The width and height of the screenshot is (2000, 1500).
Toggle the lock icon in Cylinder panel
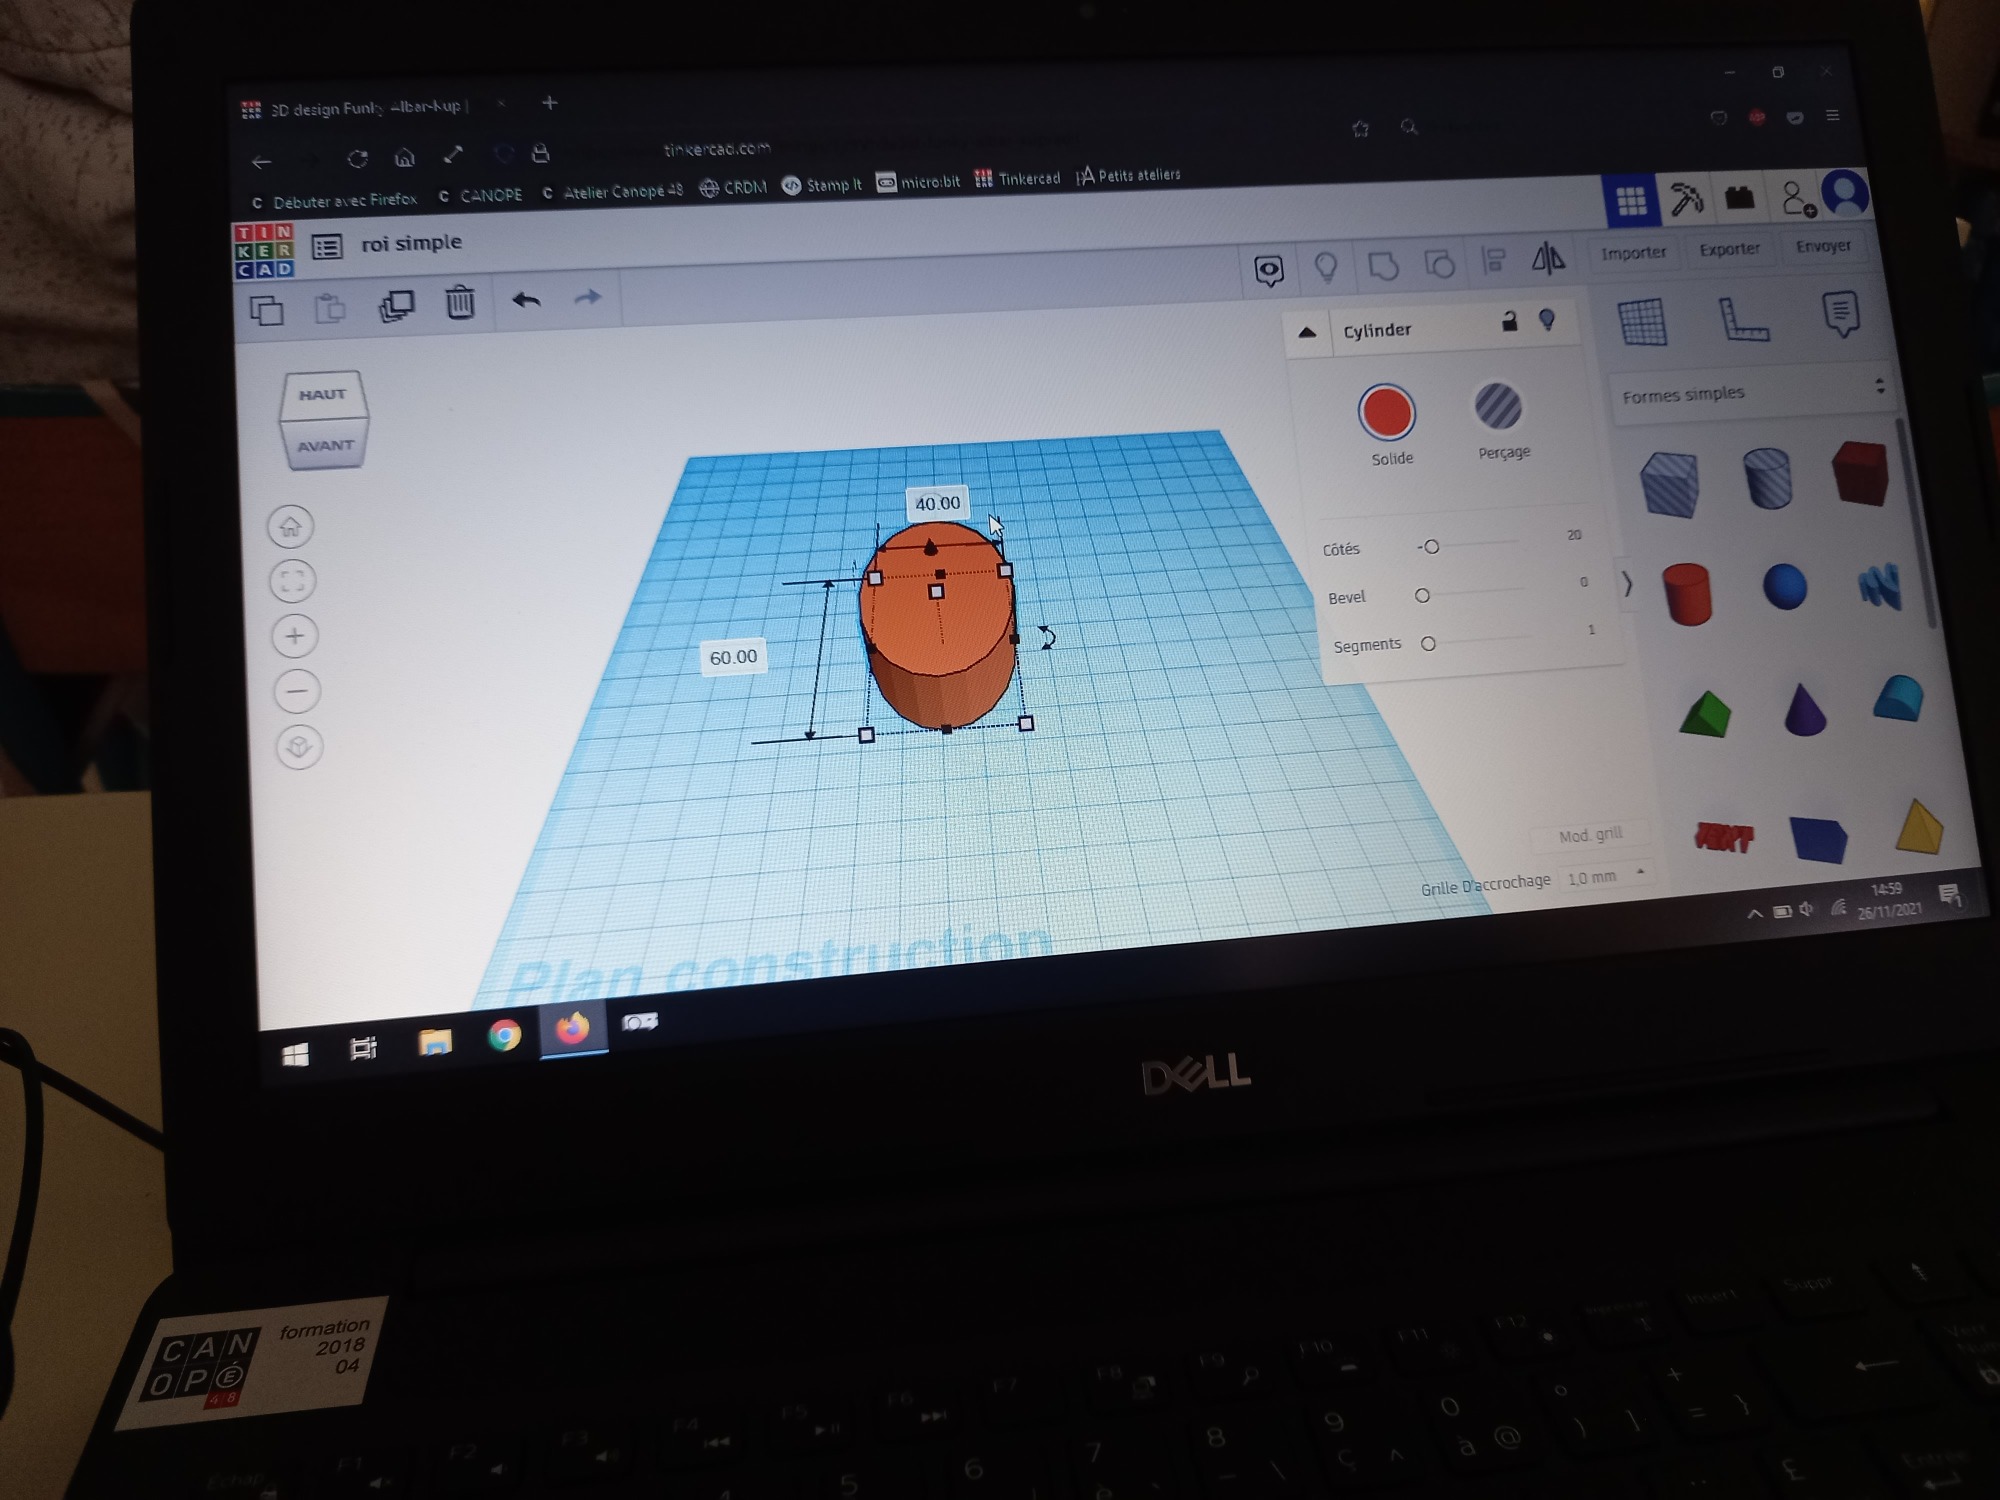[1510, 321]
